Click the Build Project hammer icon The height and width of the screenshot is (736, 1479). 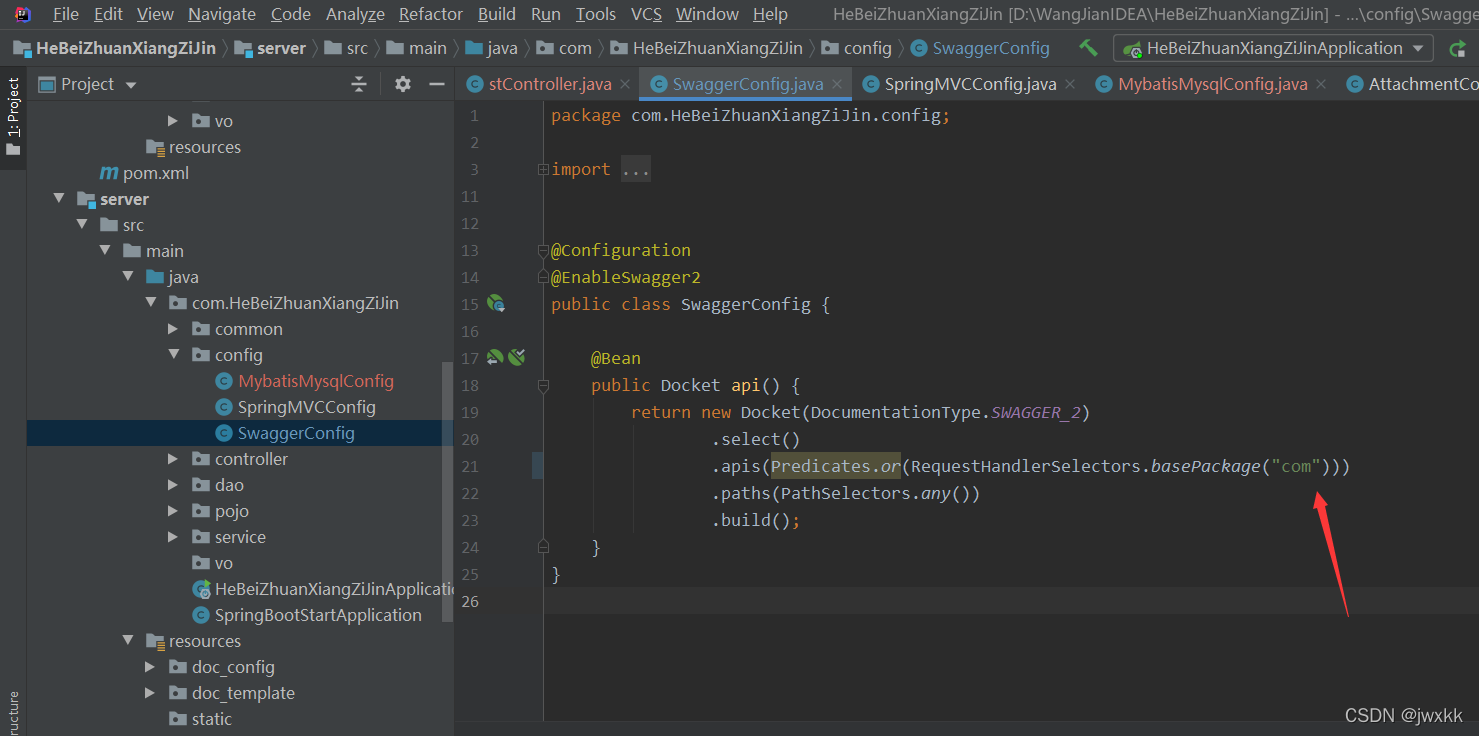(x=1088, y=48)
